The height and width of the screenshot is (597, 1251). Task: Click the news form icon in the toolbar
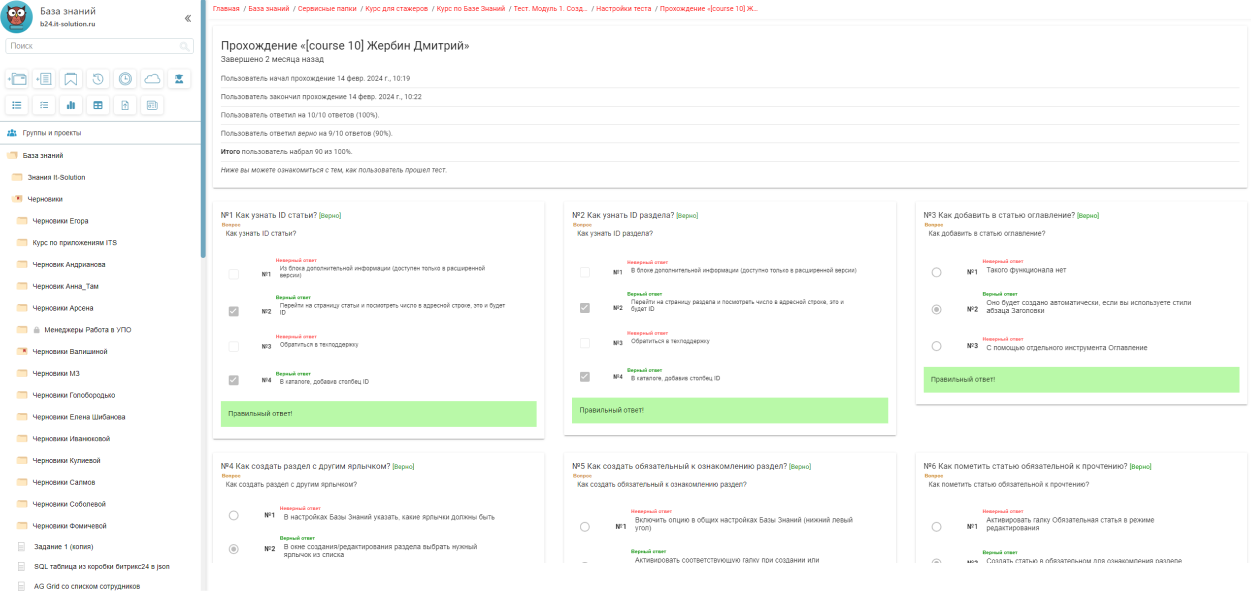(x=152, y=105)
